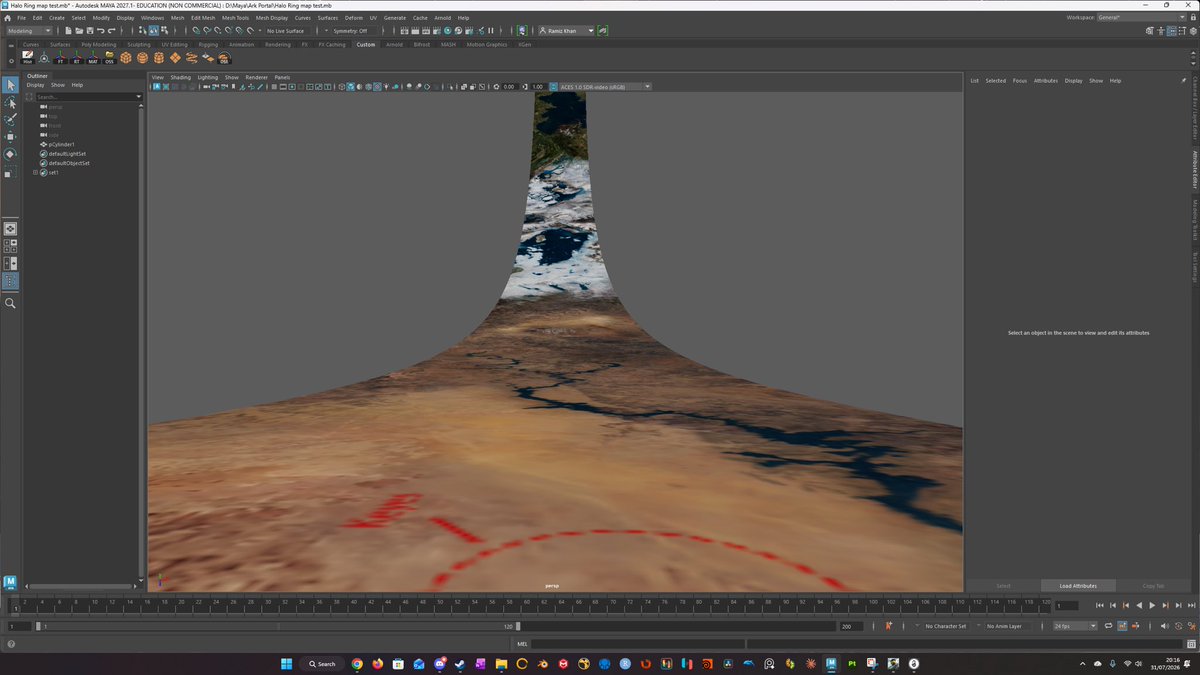Click the gamma 1.00 value field
Image resolution: width=1200 pixels, height=675 pixels.
pos(538,87)
